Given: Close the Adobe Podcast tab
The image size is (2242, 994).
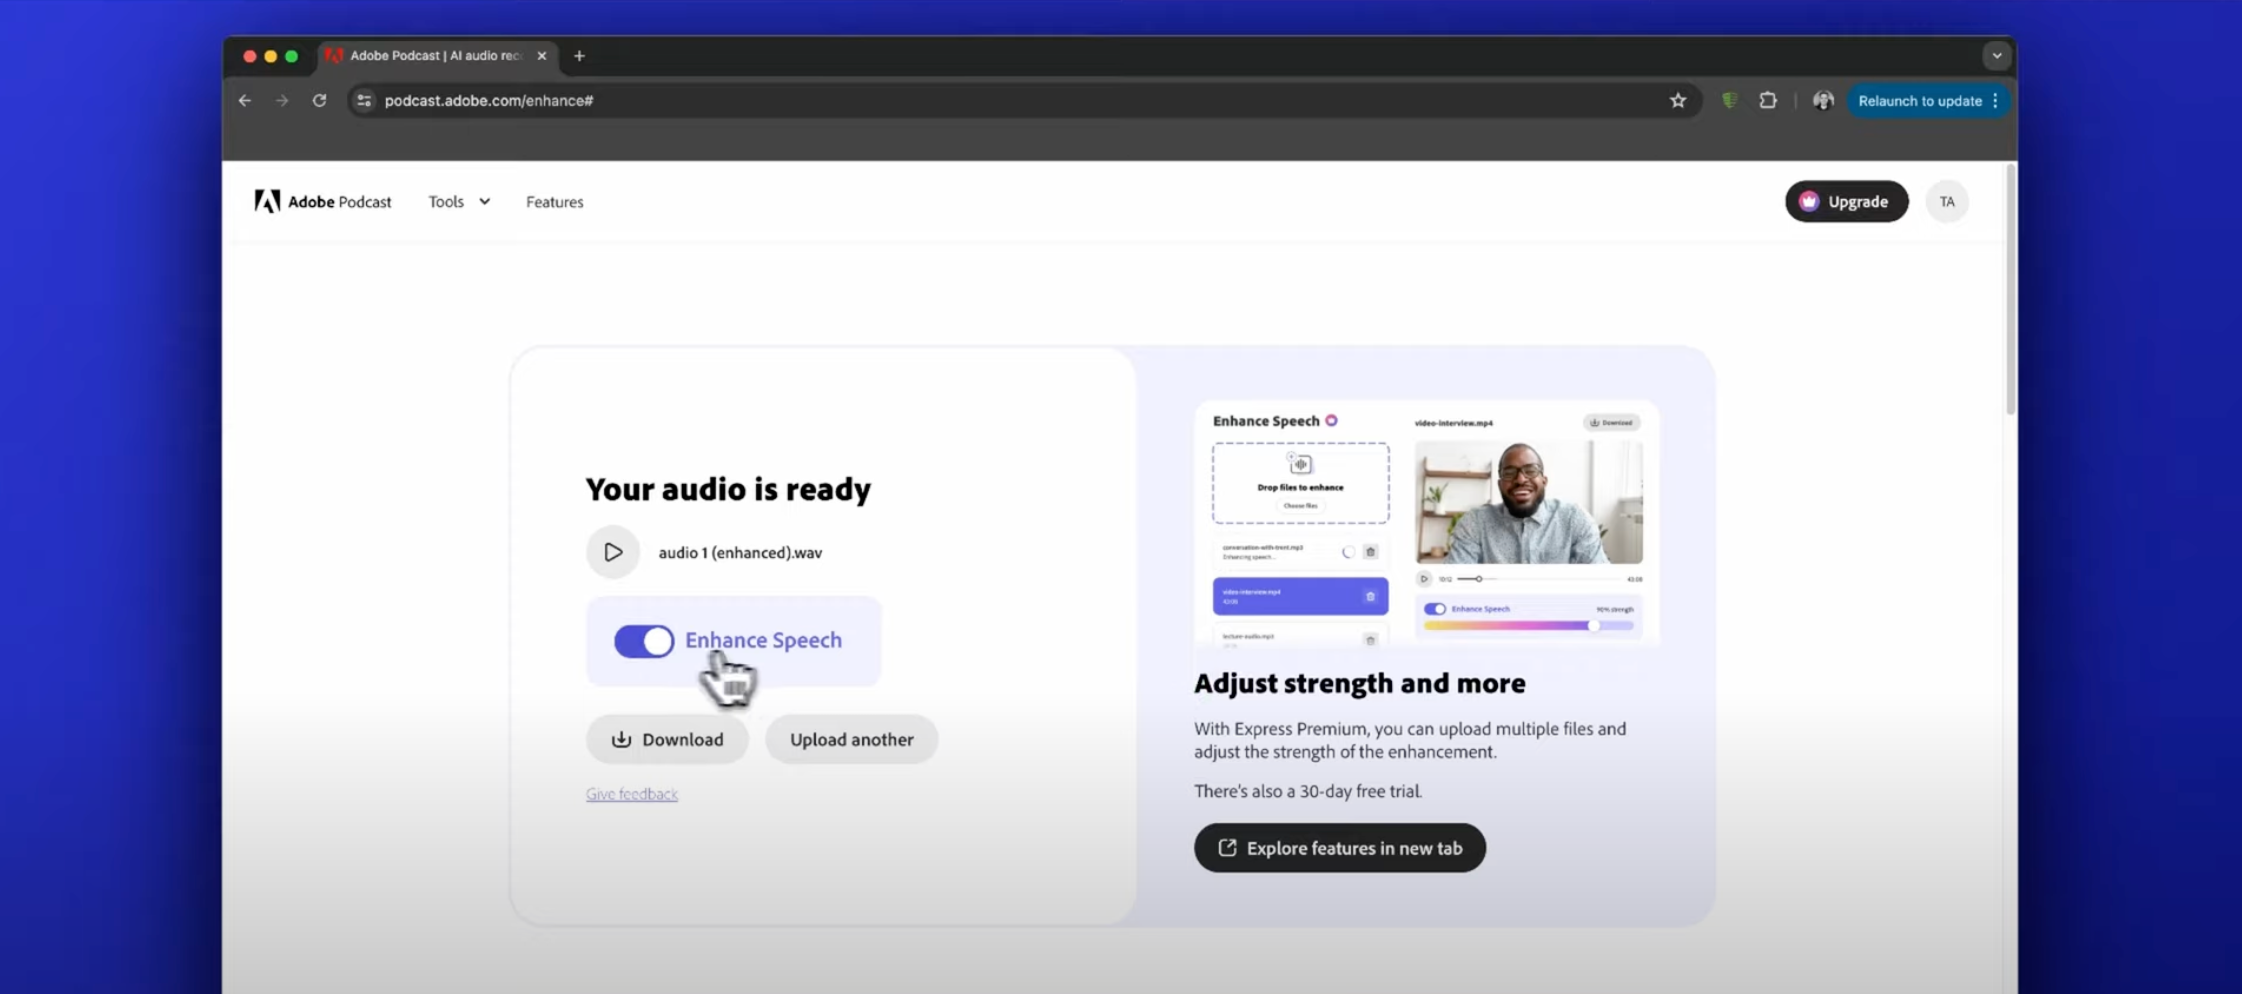Looking at the screenshot, I should pos(542,56).
